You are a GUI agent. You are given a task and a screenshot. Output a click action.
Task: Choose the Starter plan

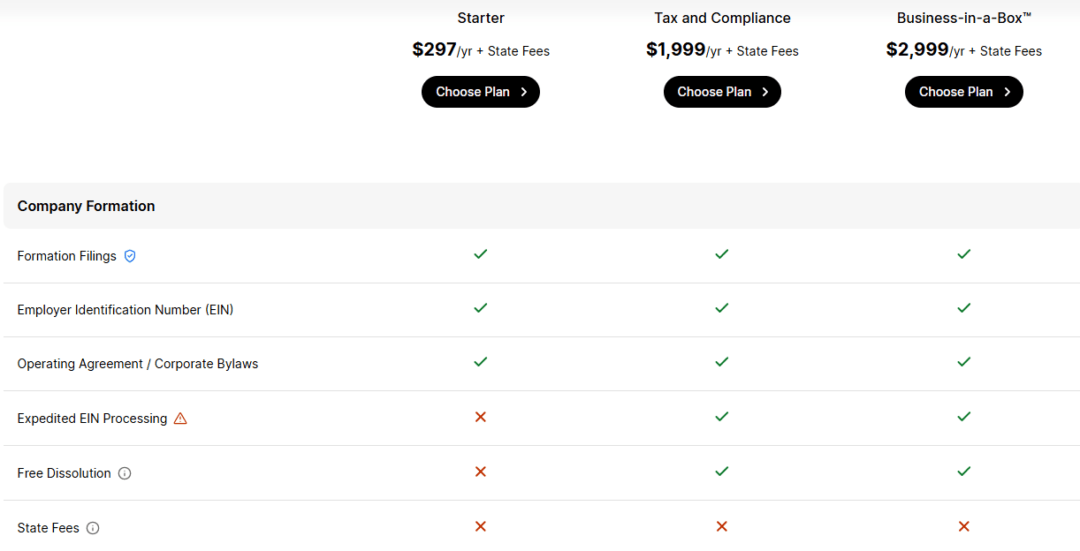(480, 92)
